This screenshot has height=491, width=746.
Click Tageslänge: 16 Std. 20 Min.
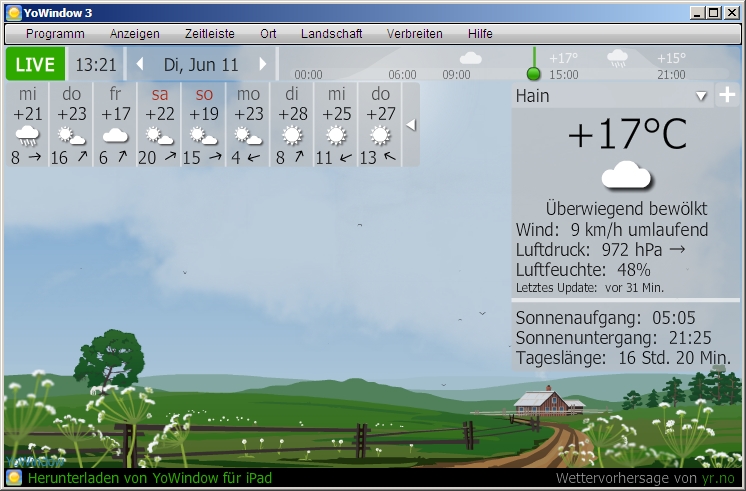click(x=623, y=358)
